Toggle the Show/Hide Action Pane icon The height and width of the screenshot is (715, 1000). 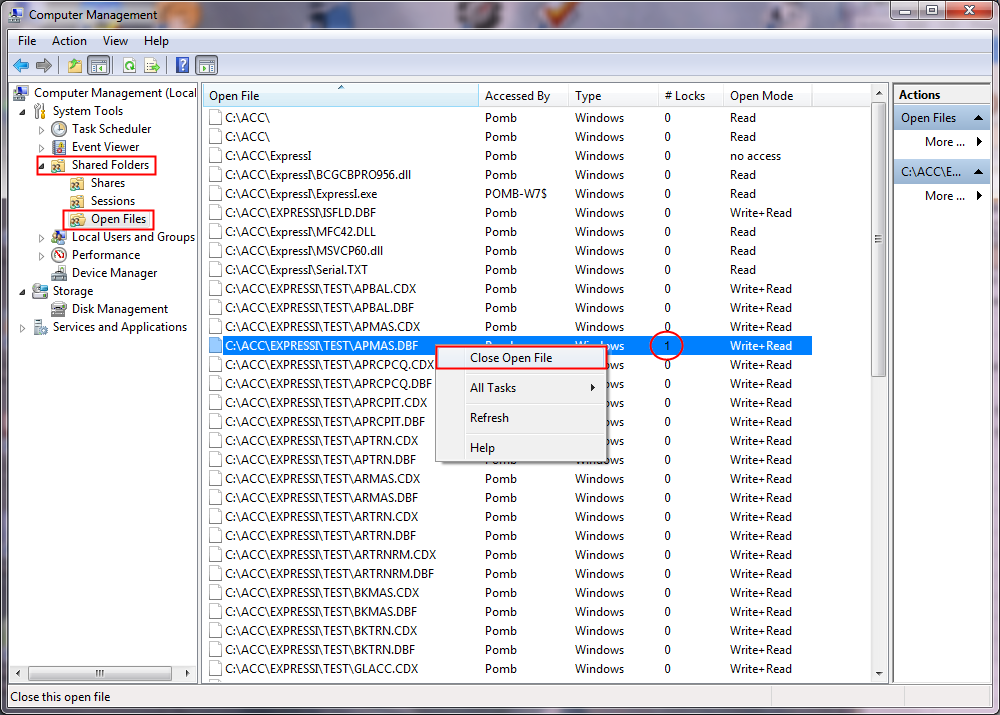click(206, 65)
